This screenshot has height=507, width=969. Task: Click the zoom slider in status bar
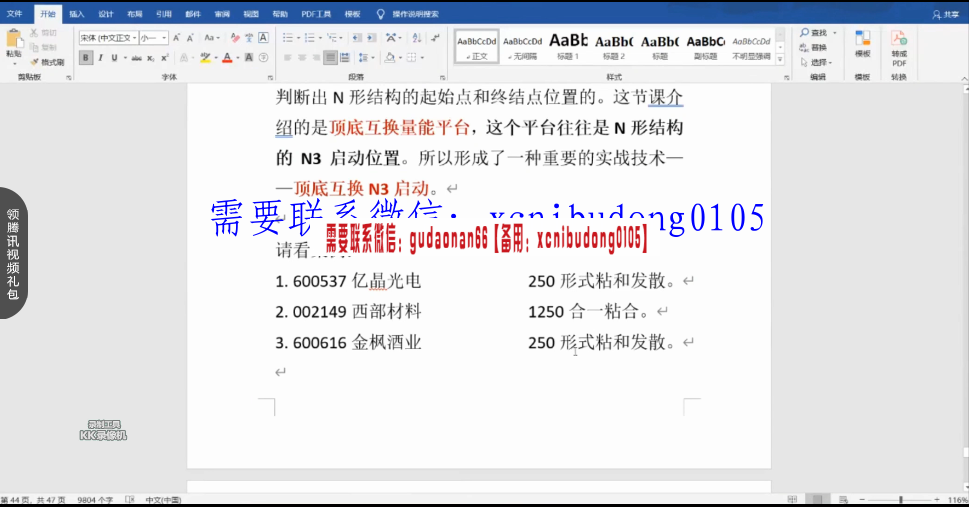coord(900,499)
